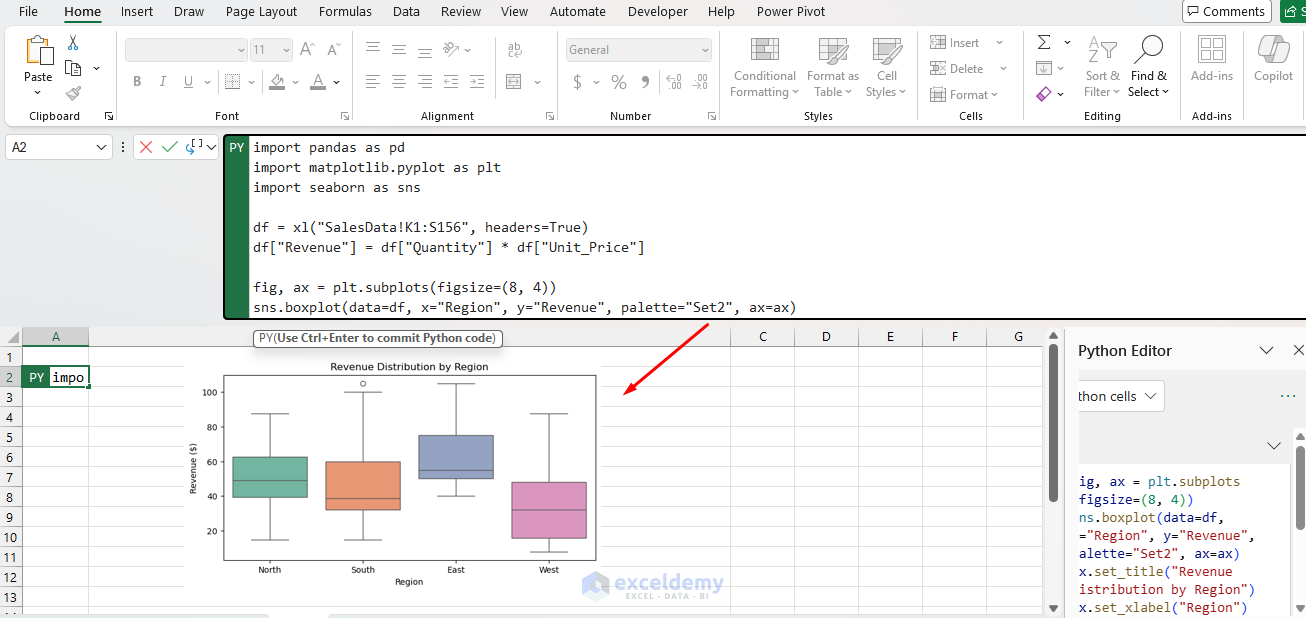Click the Copy icon
This screenshot has width=1306, height=618.
pyautogui.click(x=73, y=68)
